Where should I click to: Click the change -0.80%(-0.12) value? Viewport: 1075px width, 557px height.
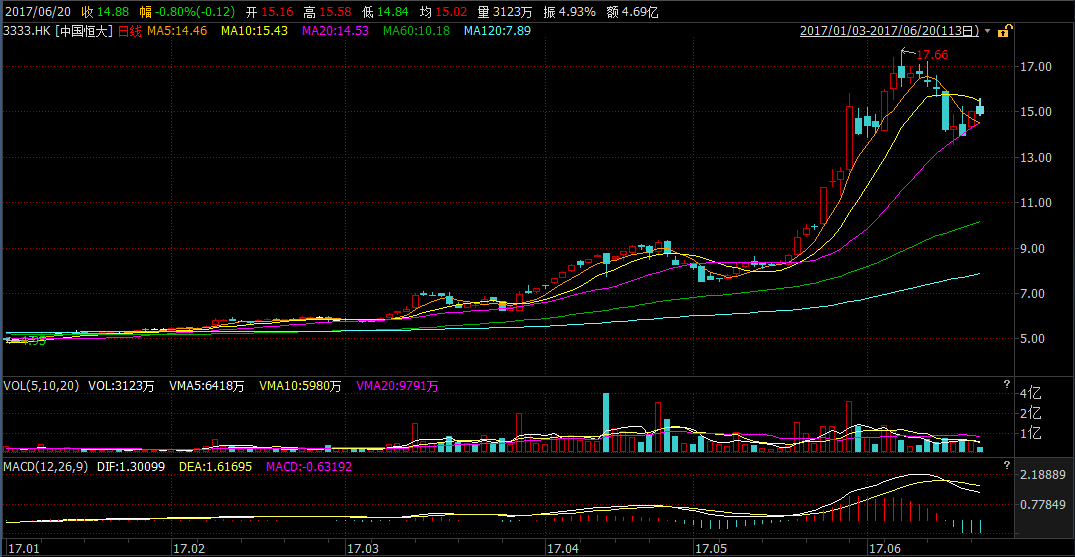pyautogui.click(x=195, y=12)
